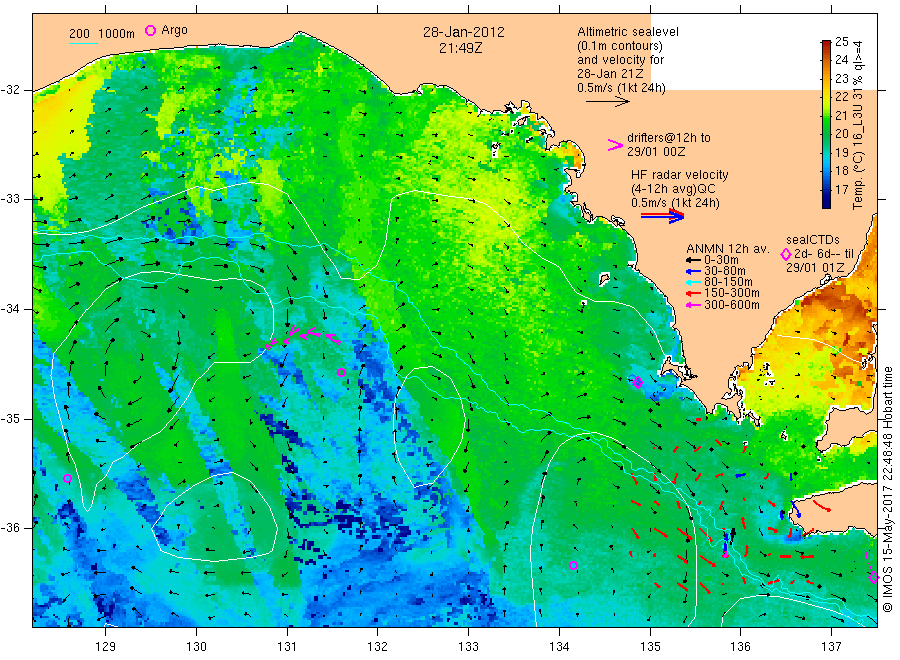Click the -36 latitude axis label

[x=11, y=528]
